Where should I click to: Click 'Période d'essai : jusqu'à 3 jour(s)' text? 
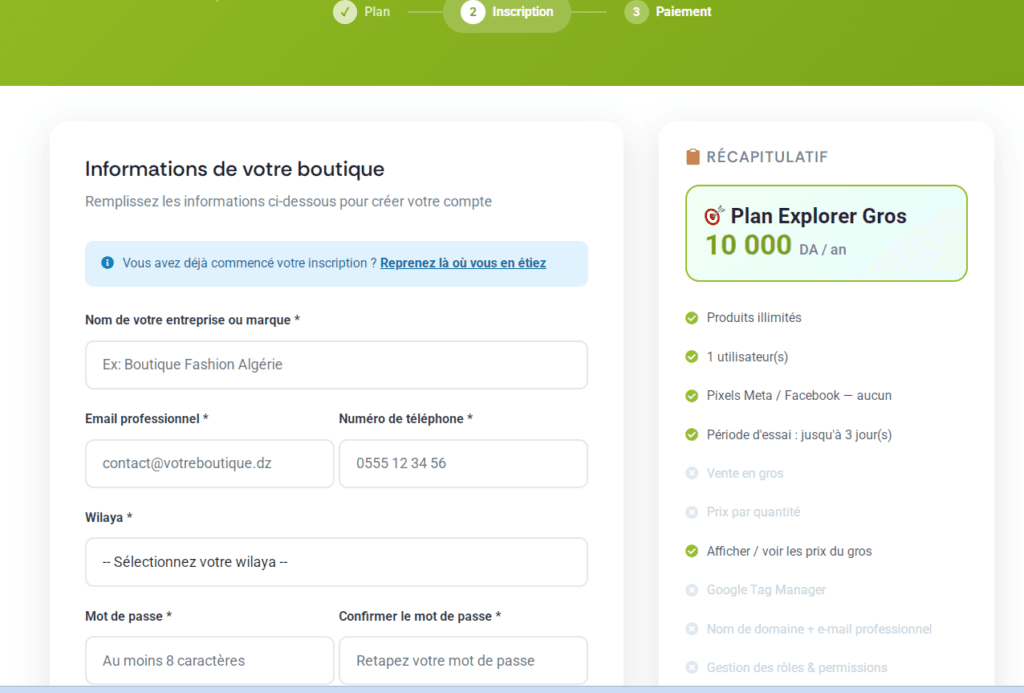(799, 435)
